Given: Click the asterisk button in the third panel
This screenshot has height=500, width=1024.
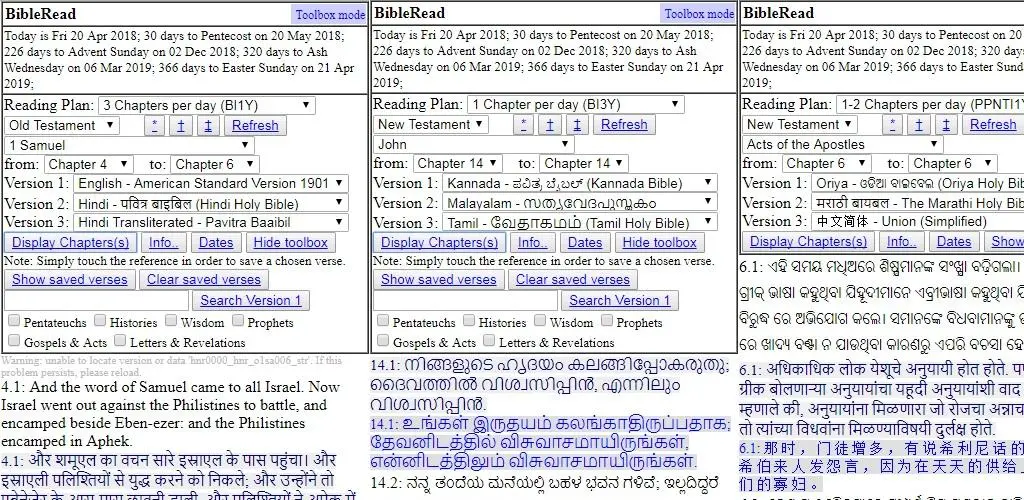Looking at the screenshot, I should coord(892,124).
